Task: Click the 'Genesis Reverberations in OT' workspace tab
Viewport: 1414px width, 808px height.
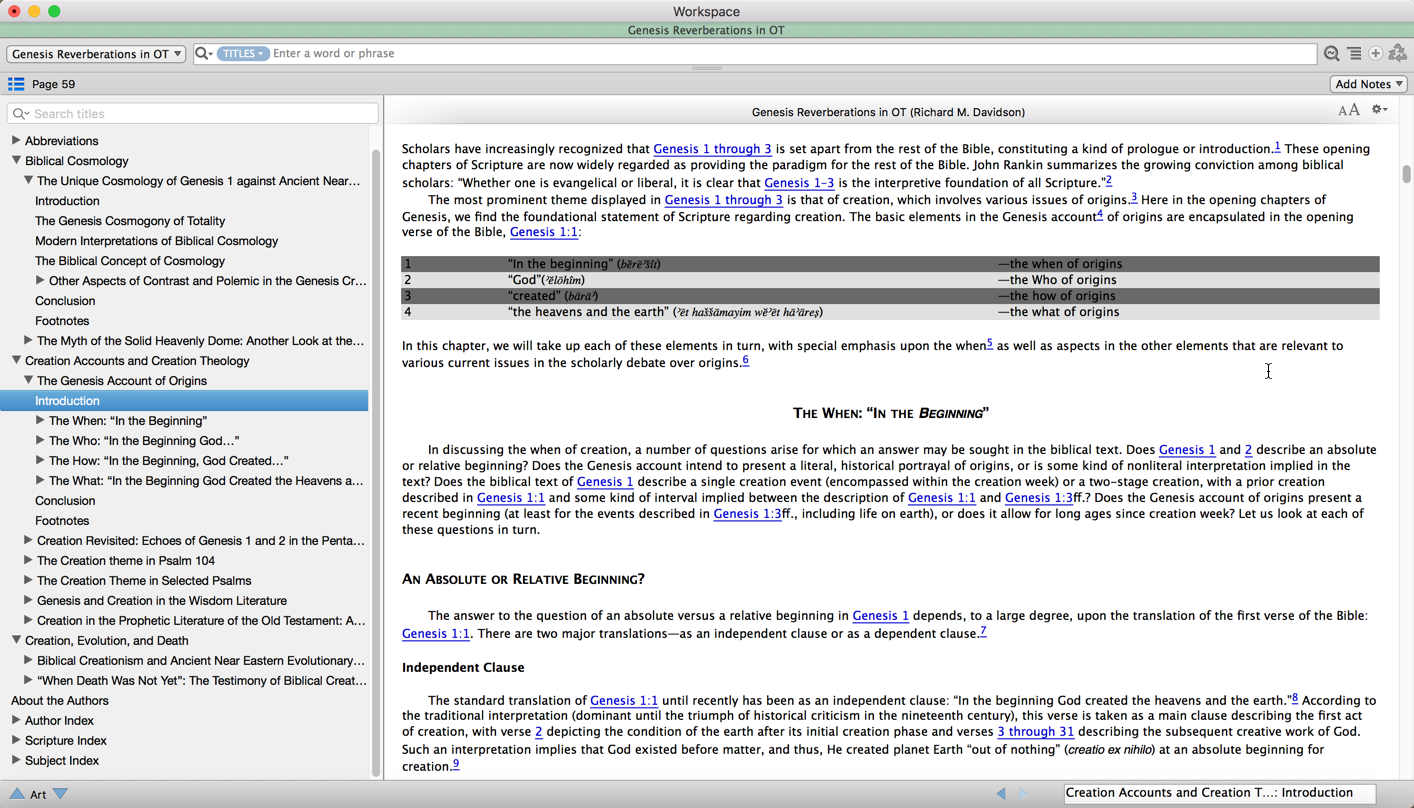Action: 706,30
